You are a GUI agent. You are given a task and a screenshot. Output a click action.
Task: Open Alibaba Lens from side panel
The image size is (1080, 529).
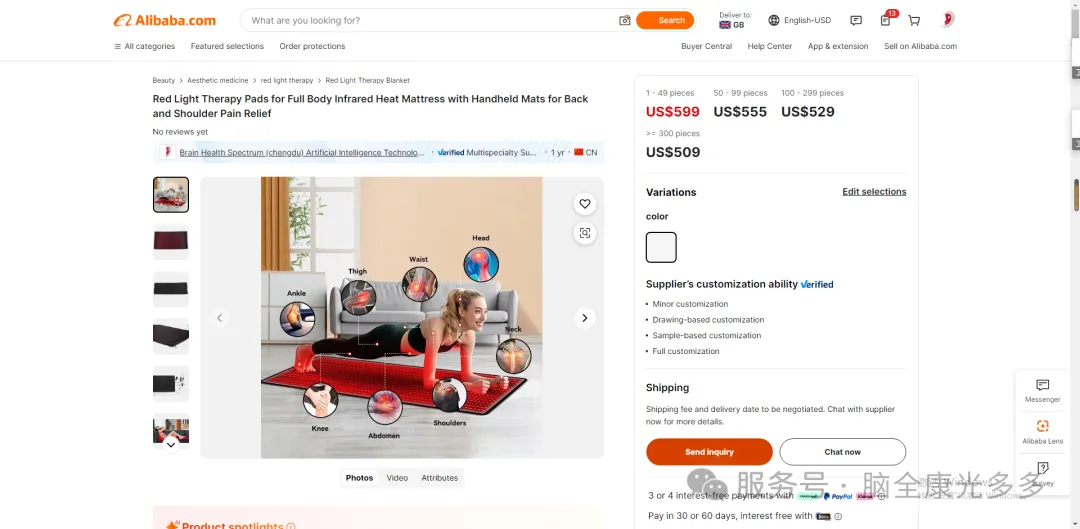(1042, 431)
